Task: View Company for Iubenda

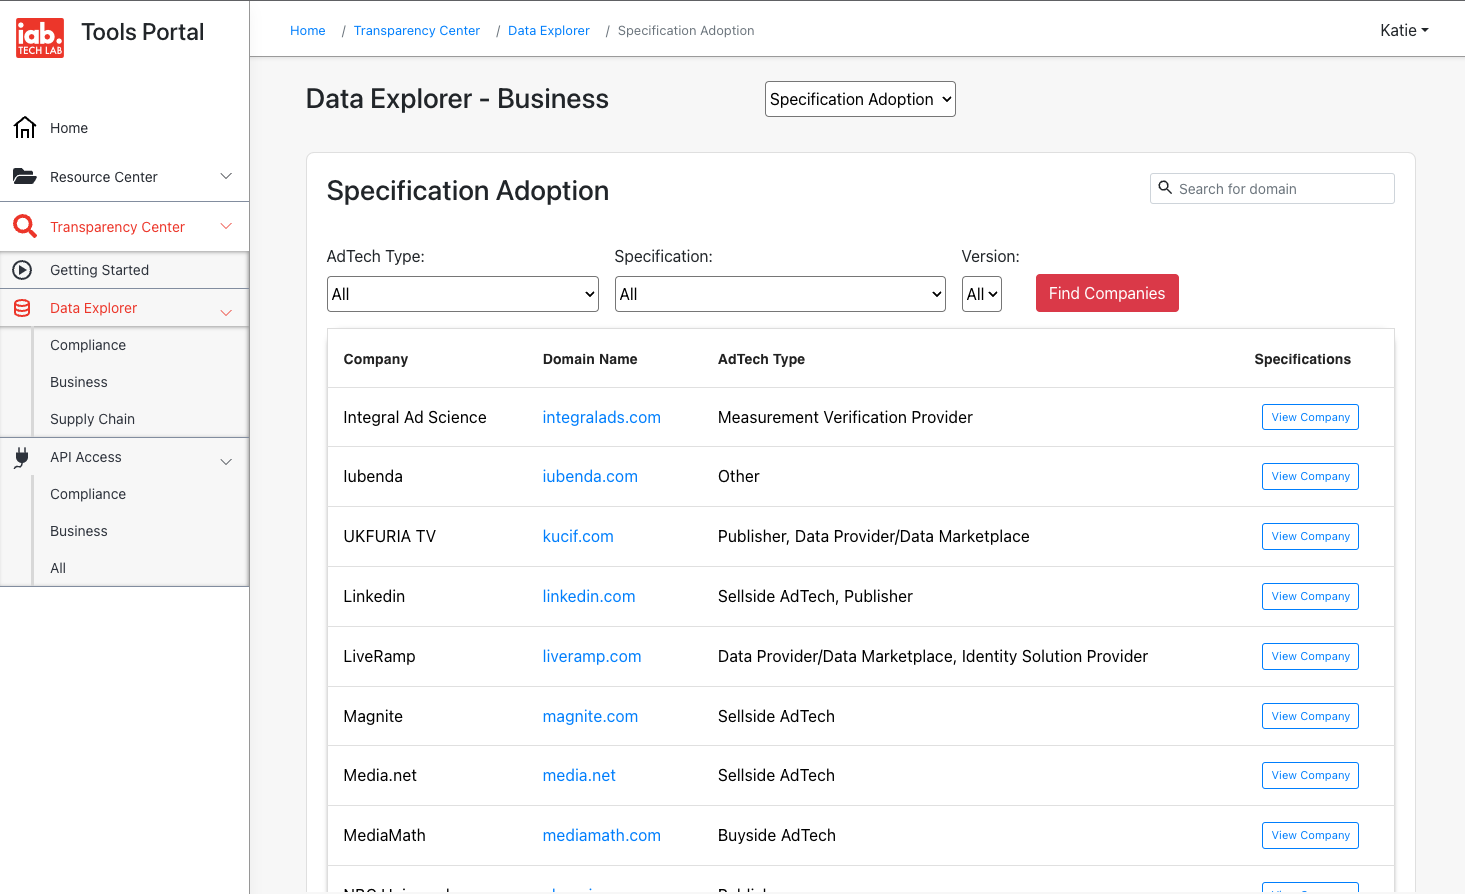Action: point(1310,476)
